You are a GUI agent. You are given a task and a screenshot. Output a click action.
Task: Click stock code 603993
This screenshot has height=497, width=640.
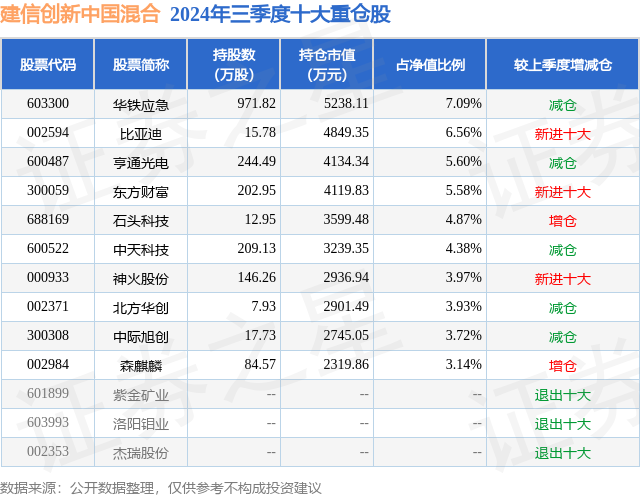48,422
